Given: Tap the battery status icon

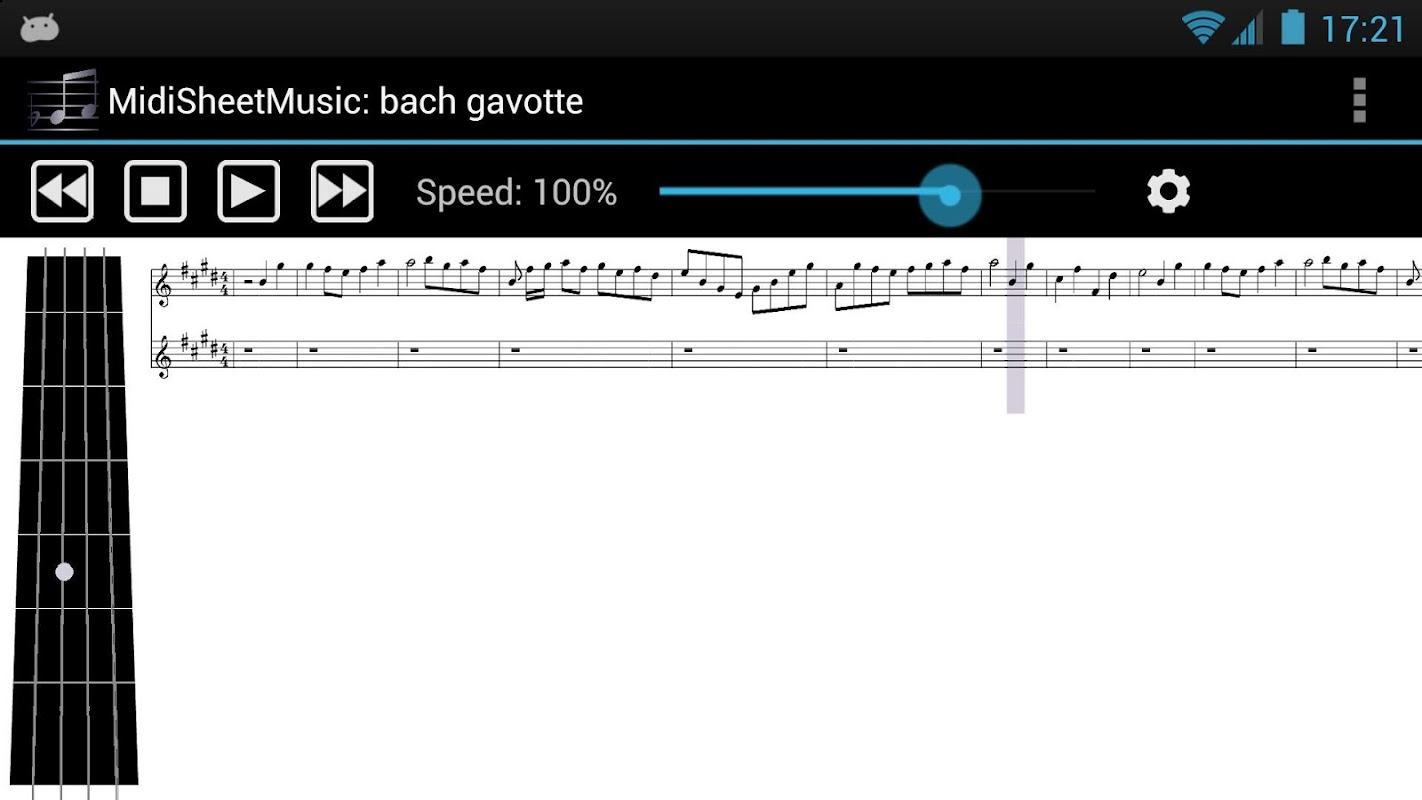Looking at the screenshot, I should (x=1293, y=27).
